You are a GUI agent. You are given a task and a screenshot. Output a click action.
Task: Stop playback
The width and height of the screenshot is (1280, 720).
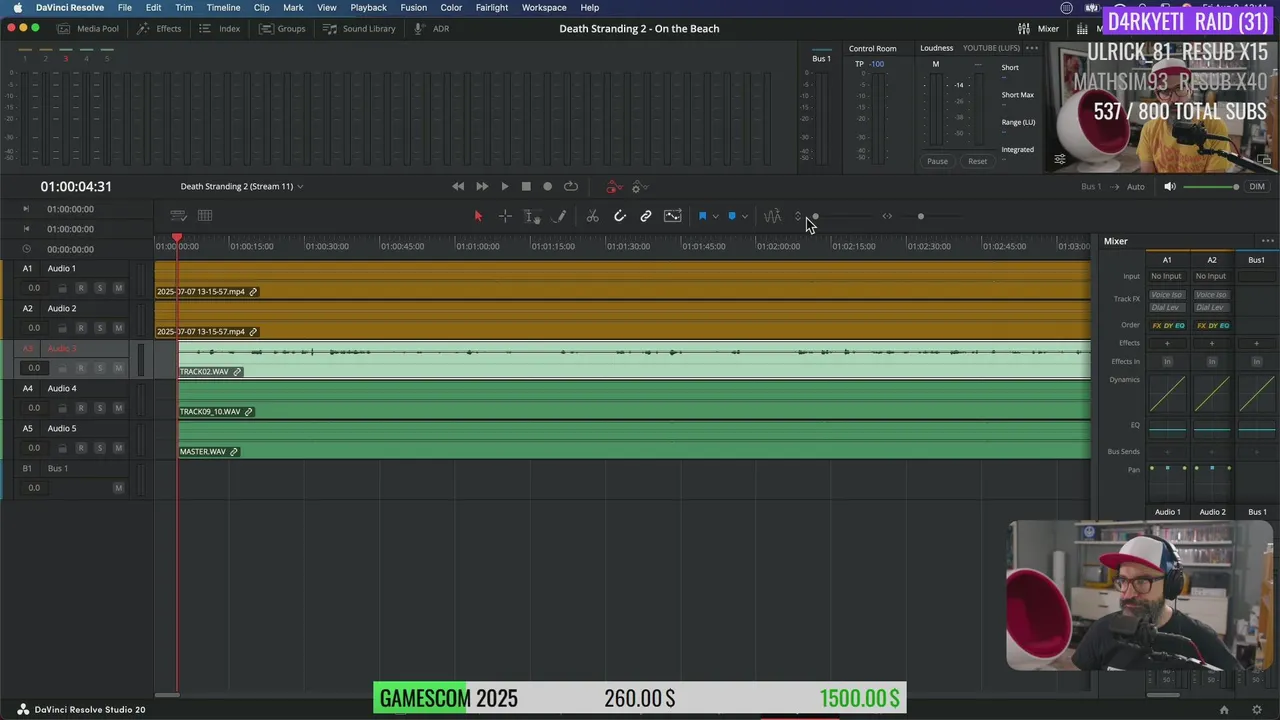[526, 186]
